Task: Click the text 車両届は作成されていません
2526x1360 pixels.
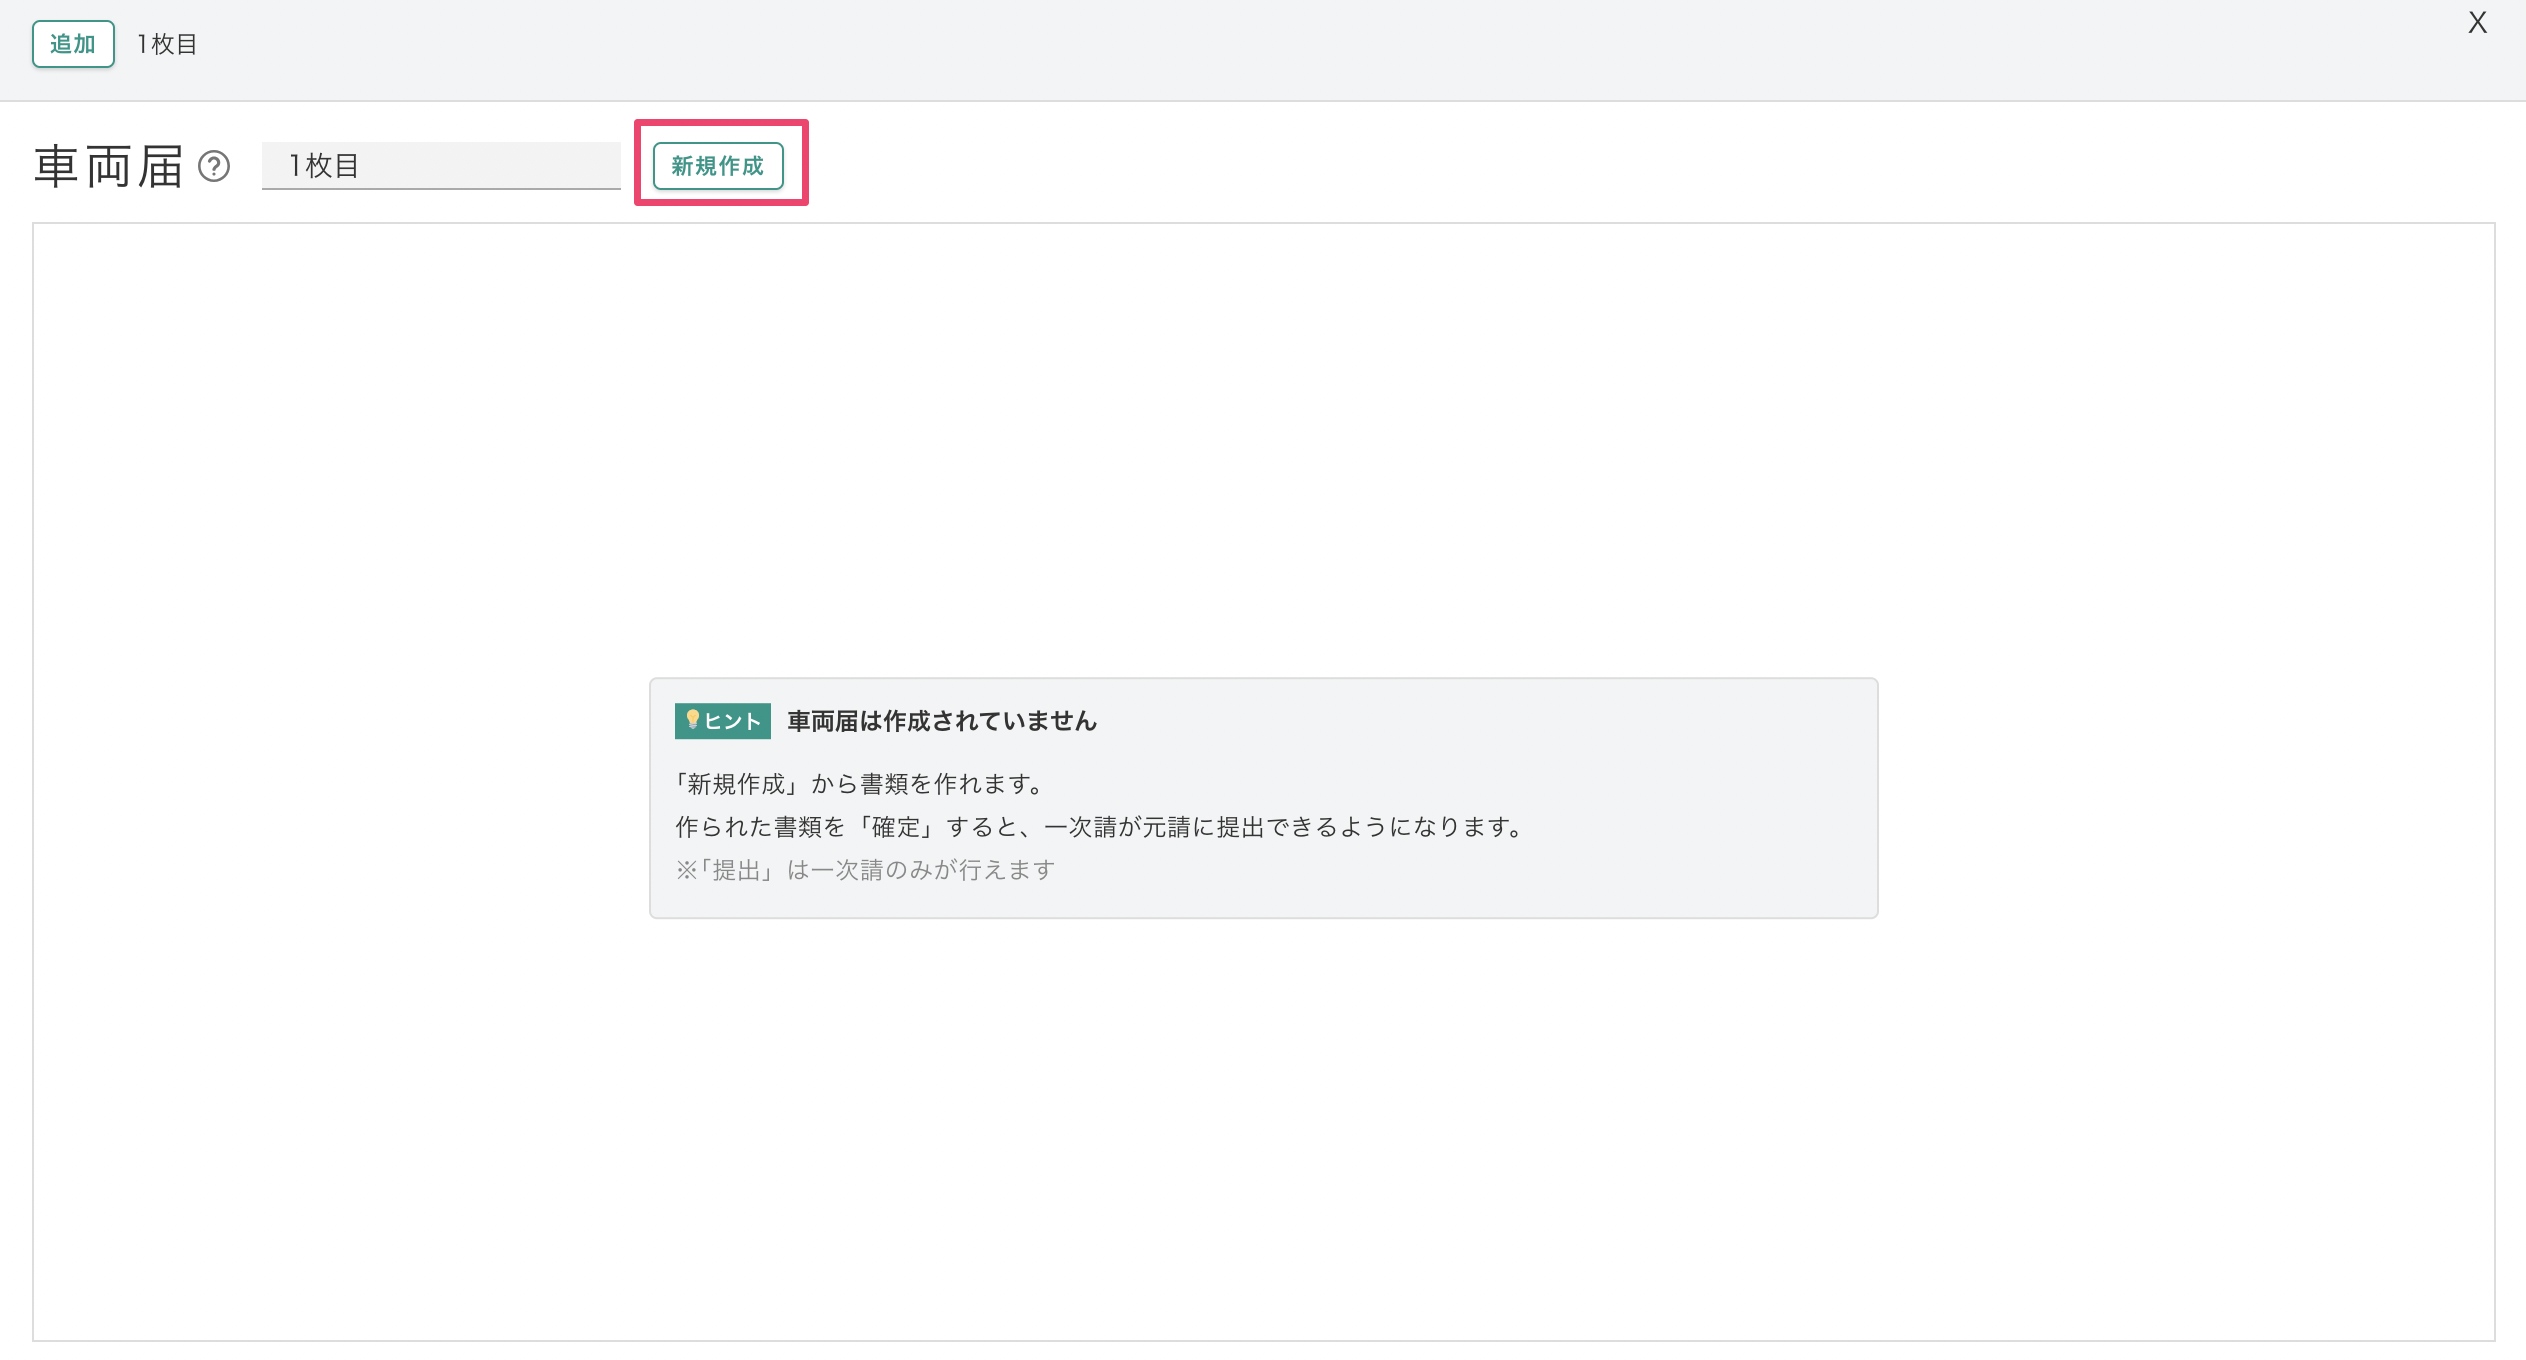Action: [x=942, y=721]
